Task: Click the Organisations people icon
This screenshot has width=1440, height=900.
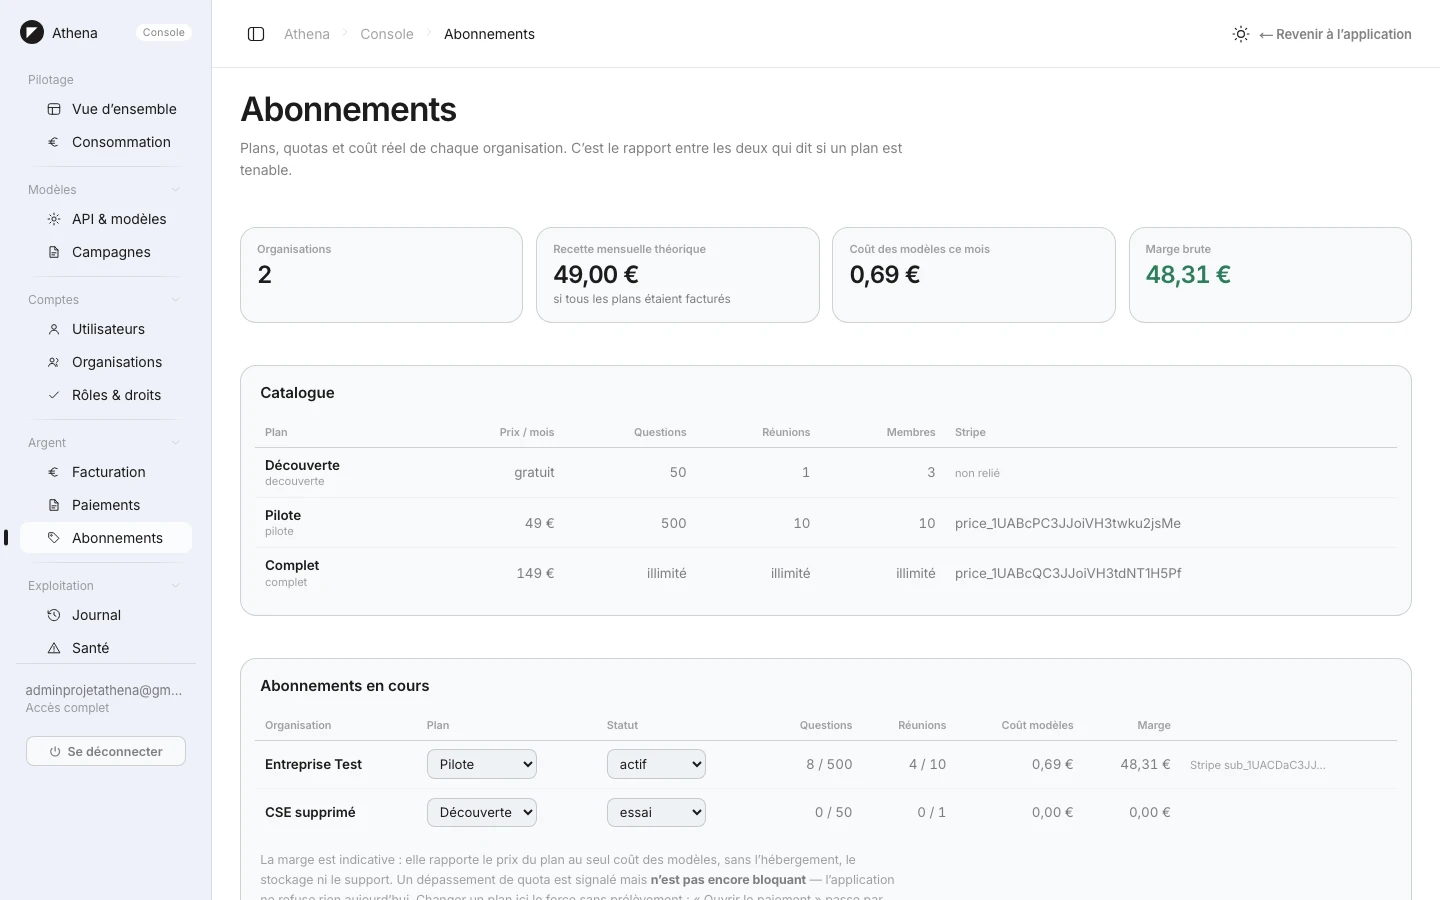Action: [x=54, y=362]
